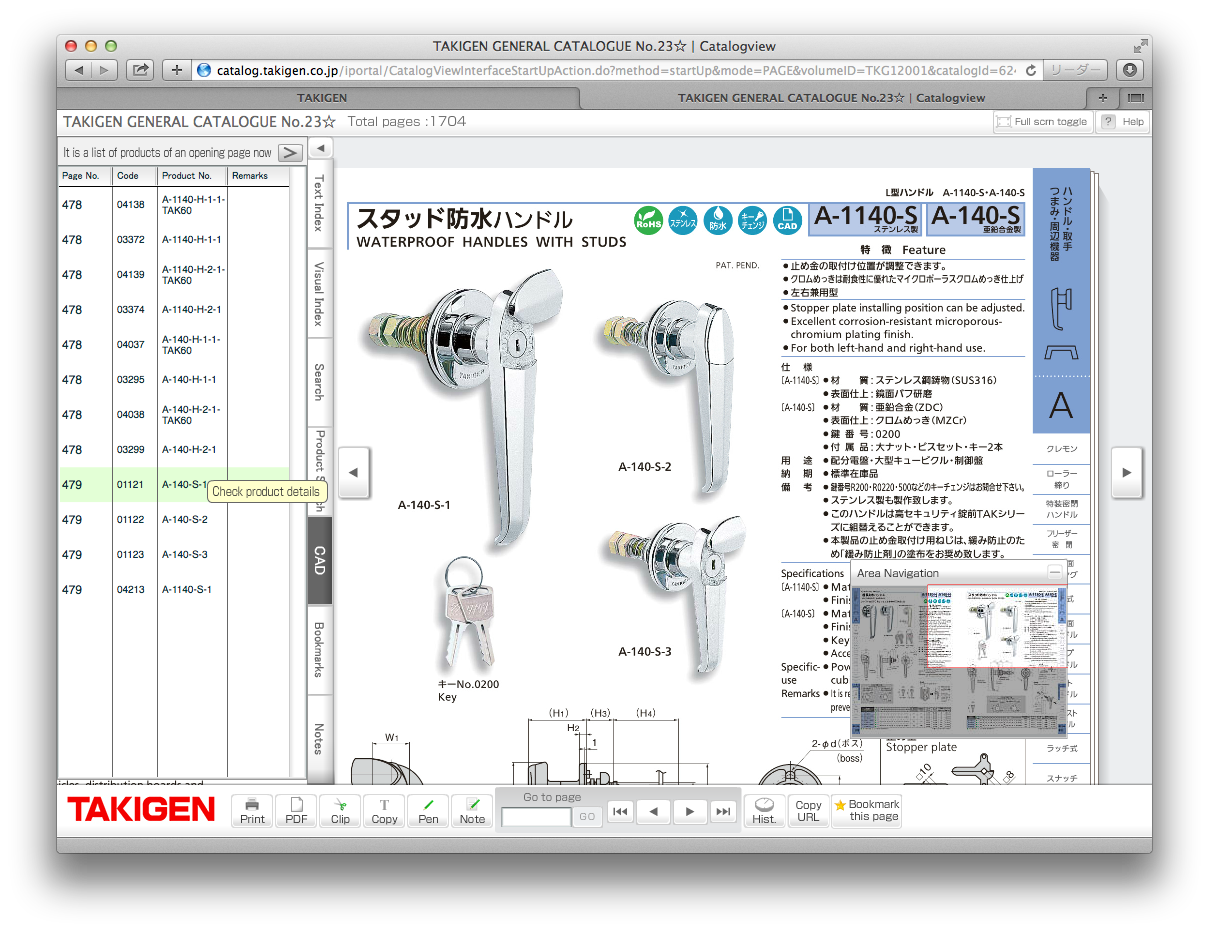The image size is (1209, 932).
Task: Flip to next page with right arrow
Action: tap(1127, 472)
